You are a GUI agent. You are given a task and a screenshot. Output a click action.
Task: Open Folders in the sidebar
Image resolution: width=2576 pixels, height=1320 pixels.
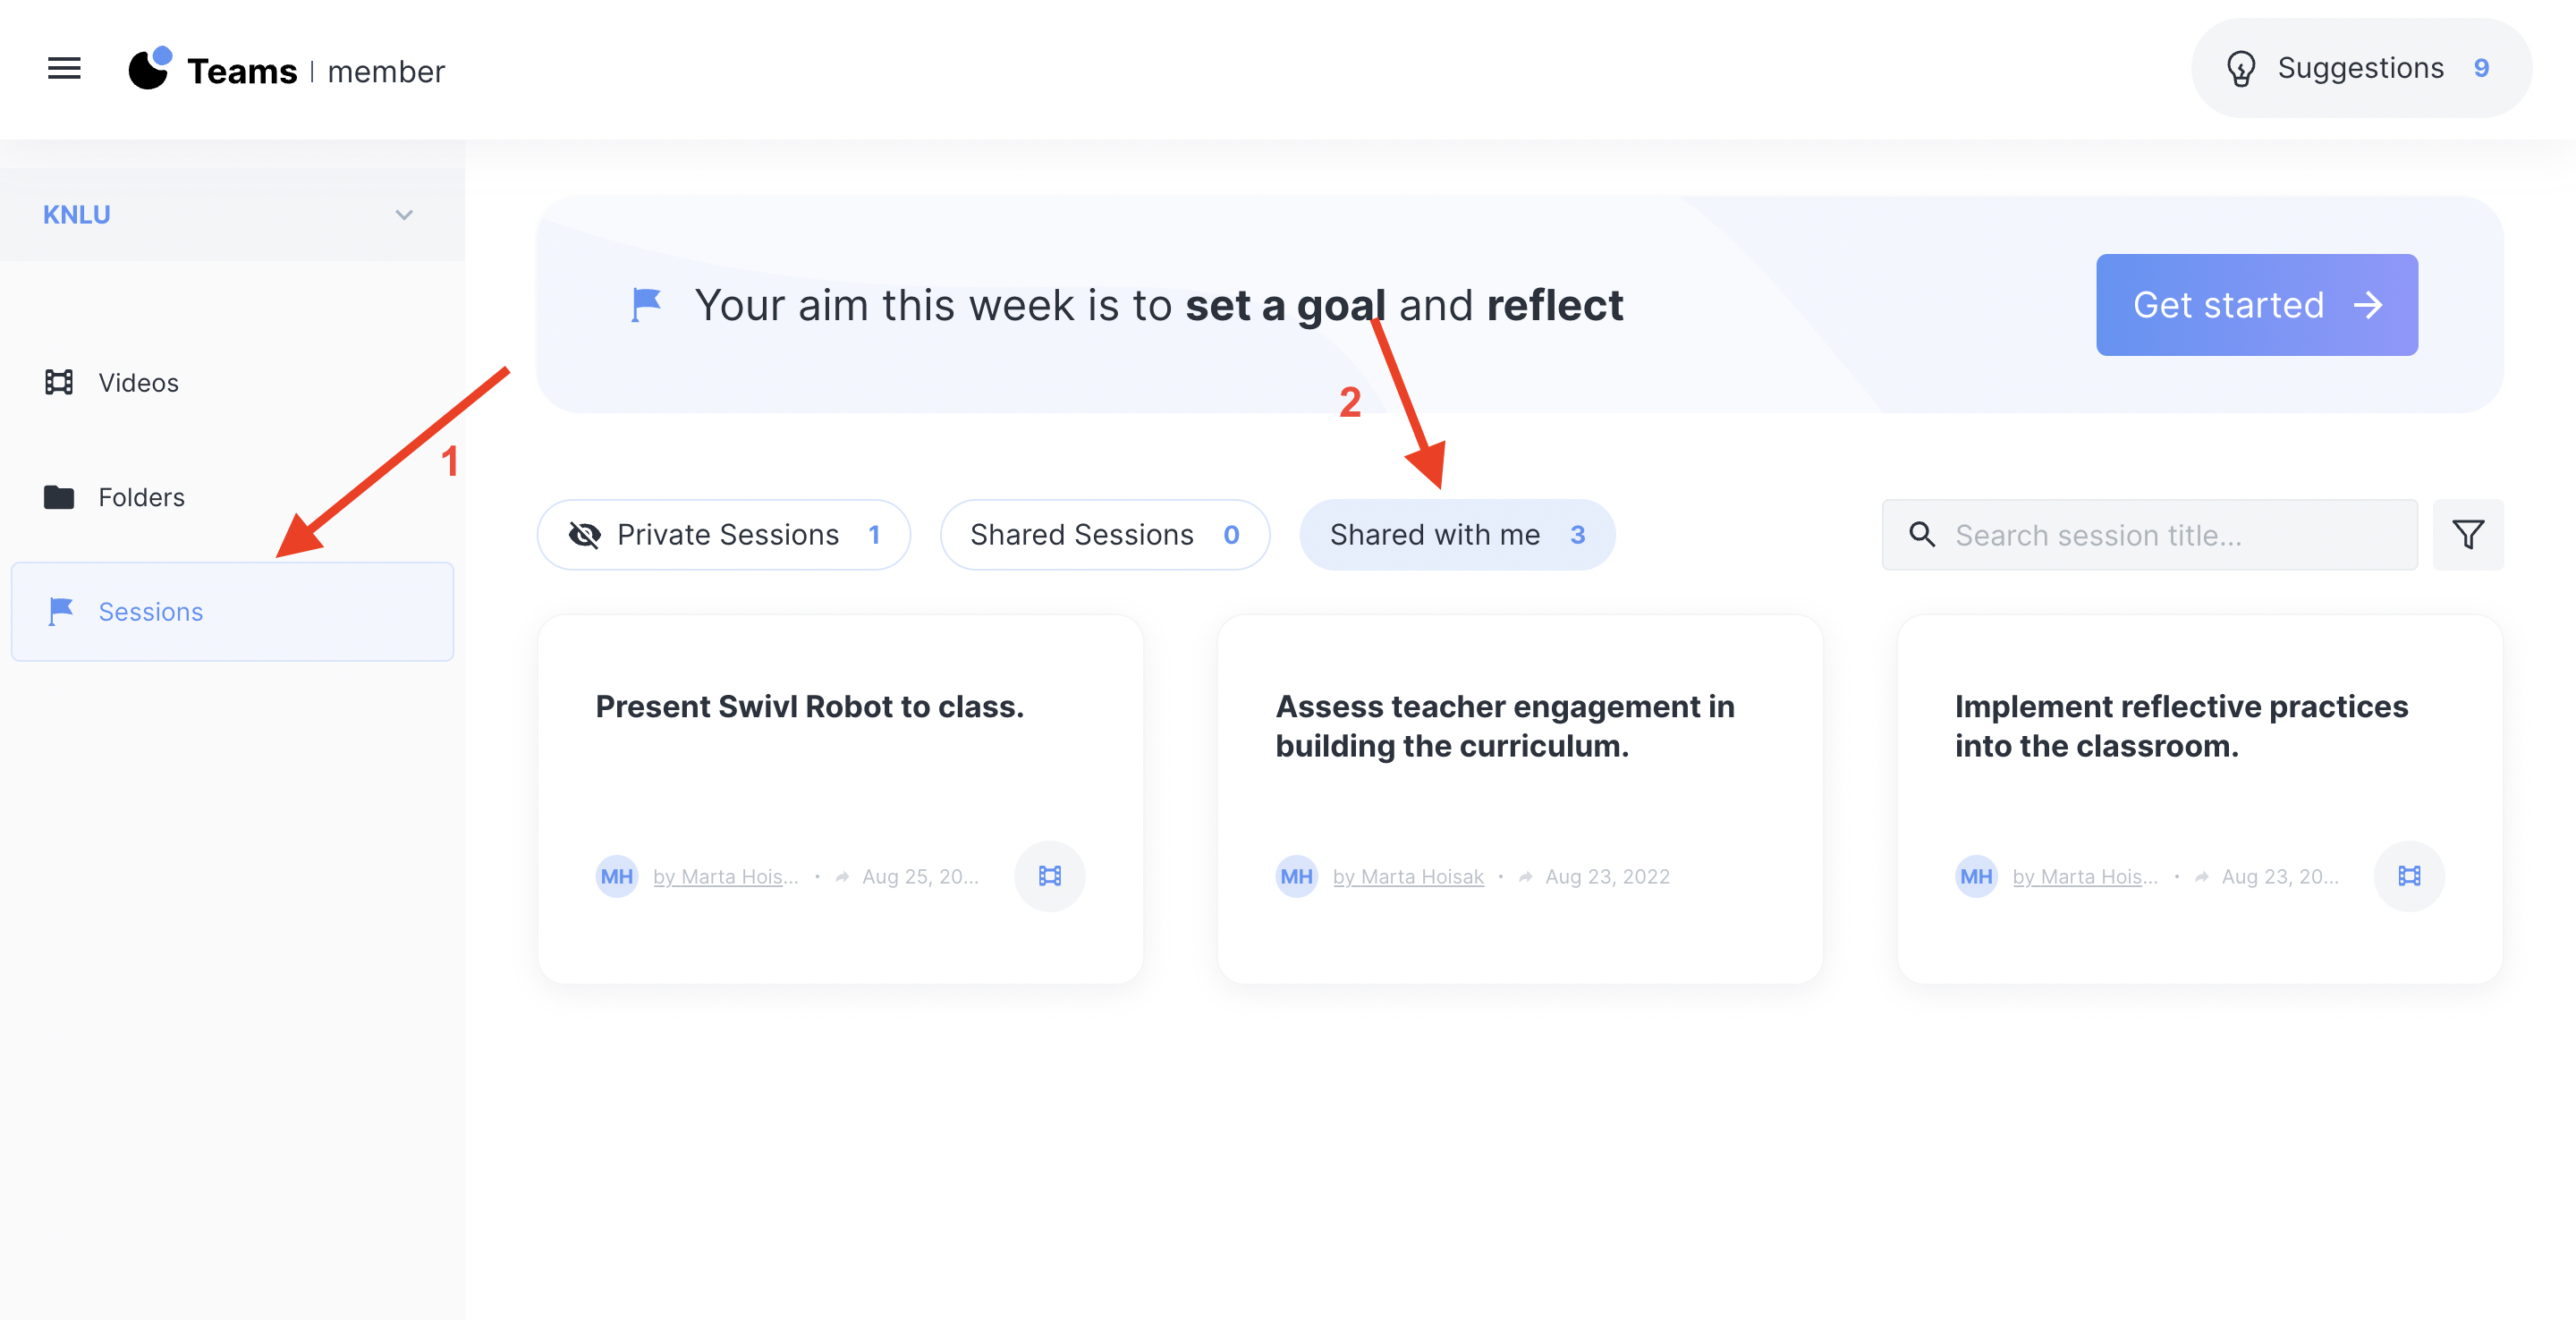pos(141,497)
